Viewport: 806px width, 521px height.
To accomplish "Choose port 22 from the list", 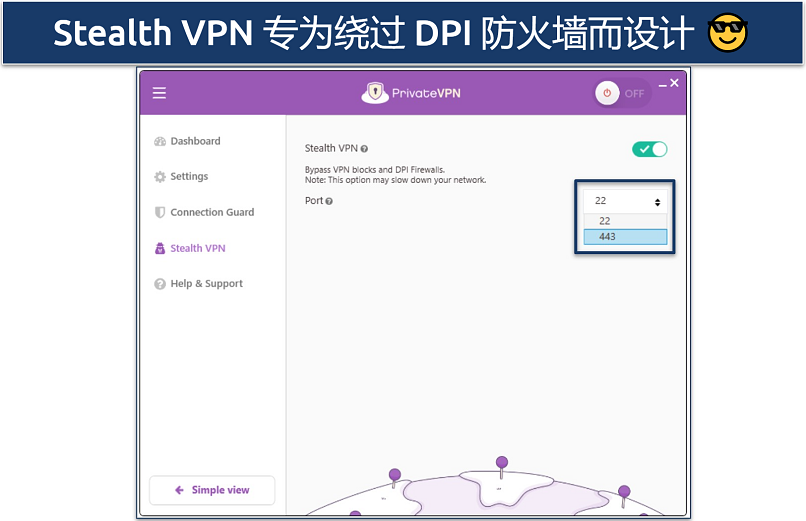I will point(625,221).
